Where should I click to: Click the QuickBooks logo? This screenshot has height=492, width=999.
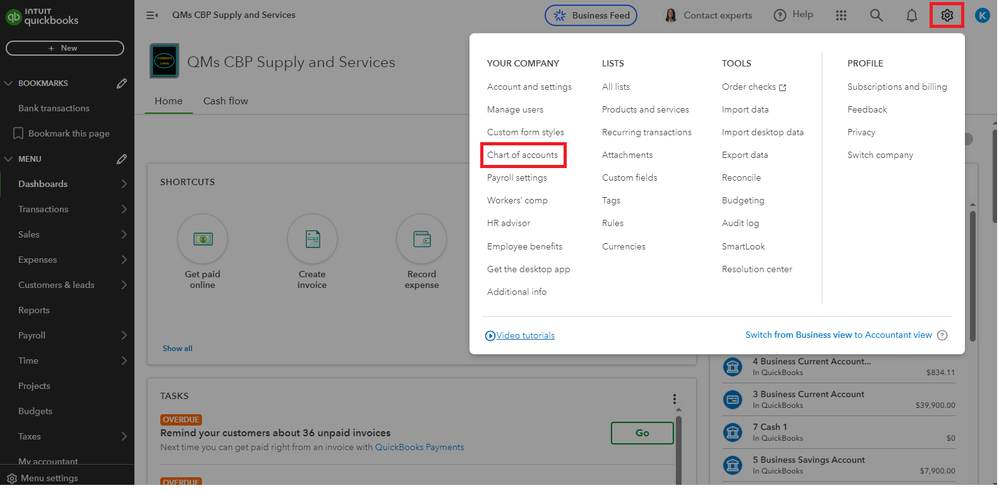[x=42, y=16]
